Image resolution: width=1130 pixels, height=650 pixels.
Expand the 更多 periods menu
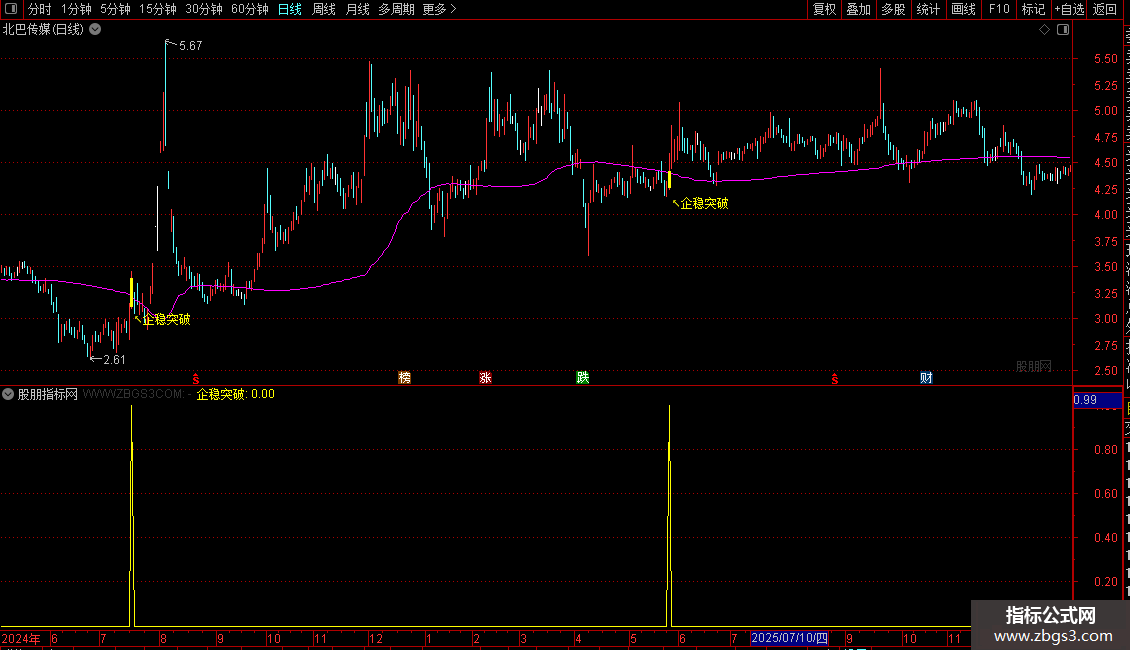click(439, 9)
